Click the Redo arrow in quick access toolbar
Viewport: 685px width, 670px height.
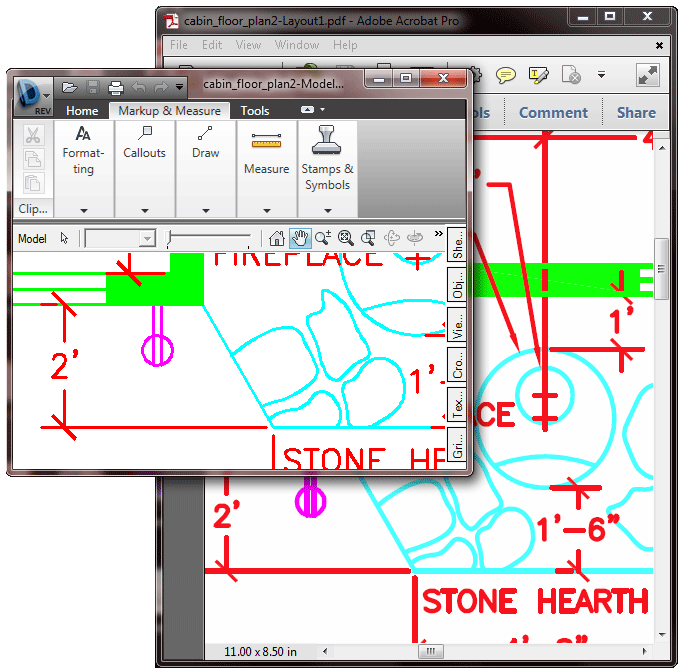(161, 87)
